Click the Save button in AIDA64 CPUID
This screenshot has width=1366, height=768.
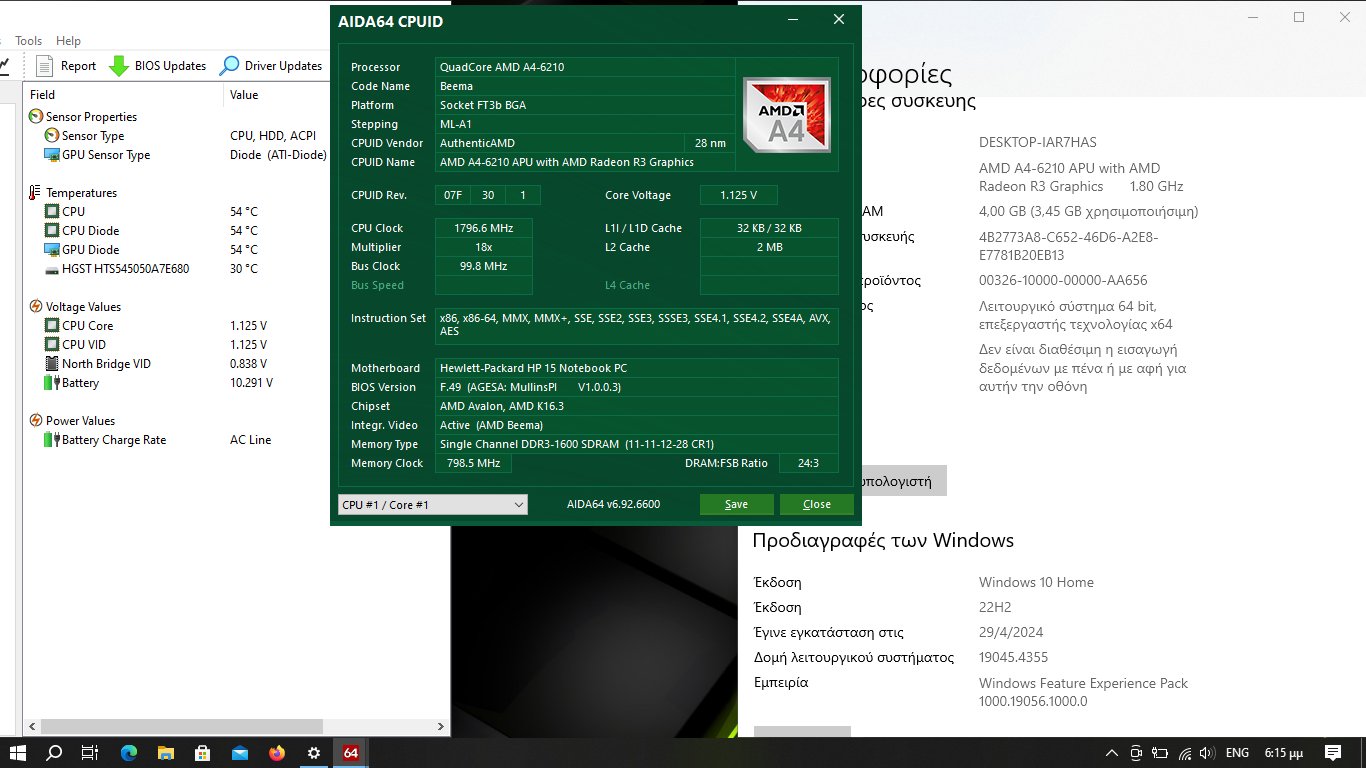(x=737, y=504)
